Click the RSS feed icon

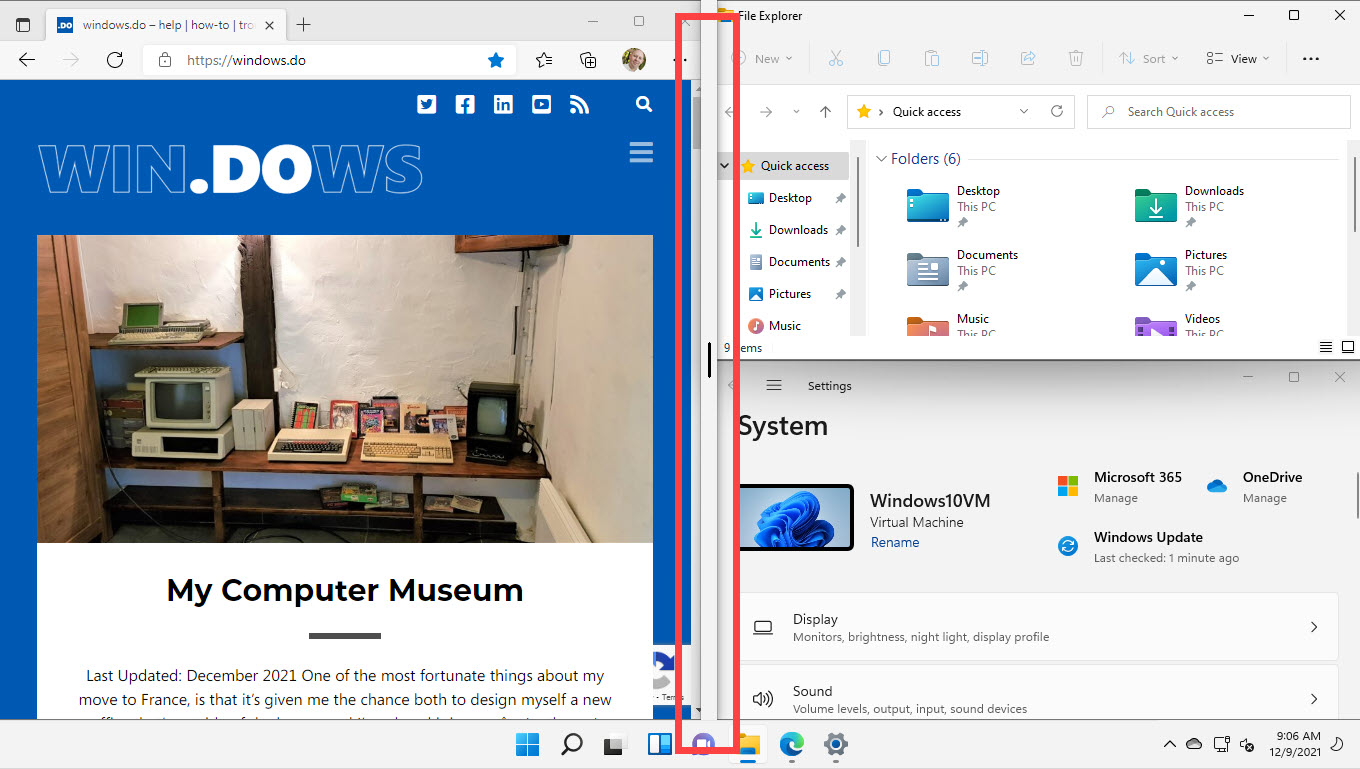point(579,104)
